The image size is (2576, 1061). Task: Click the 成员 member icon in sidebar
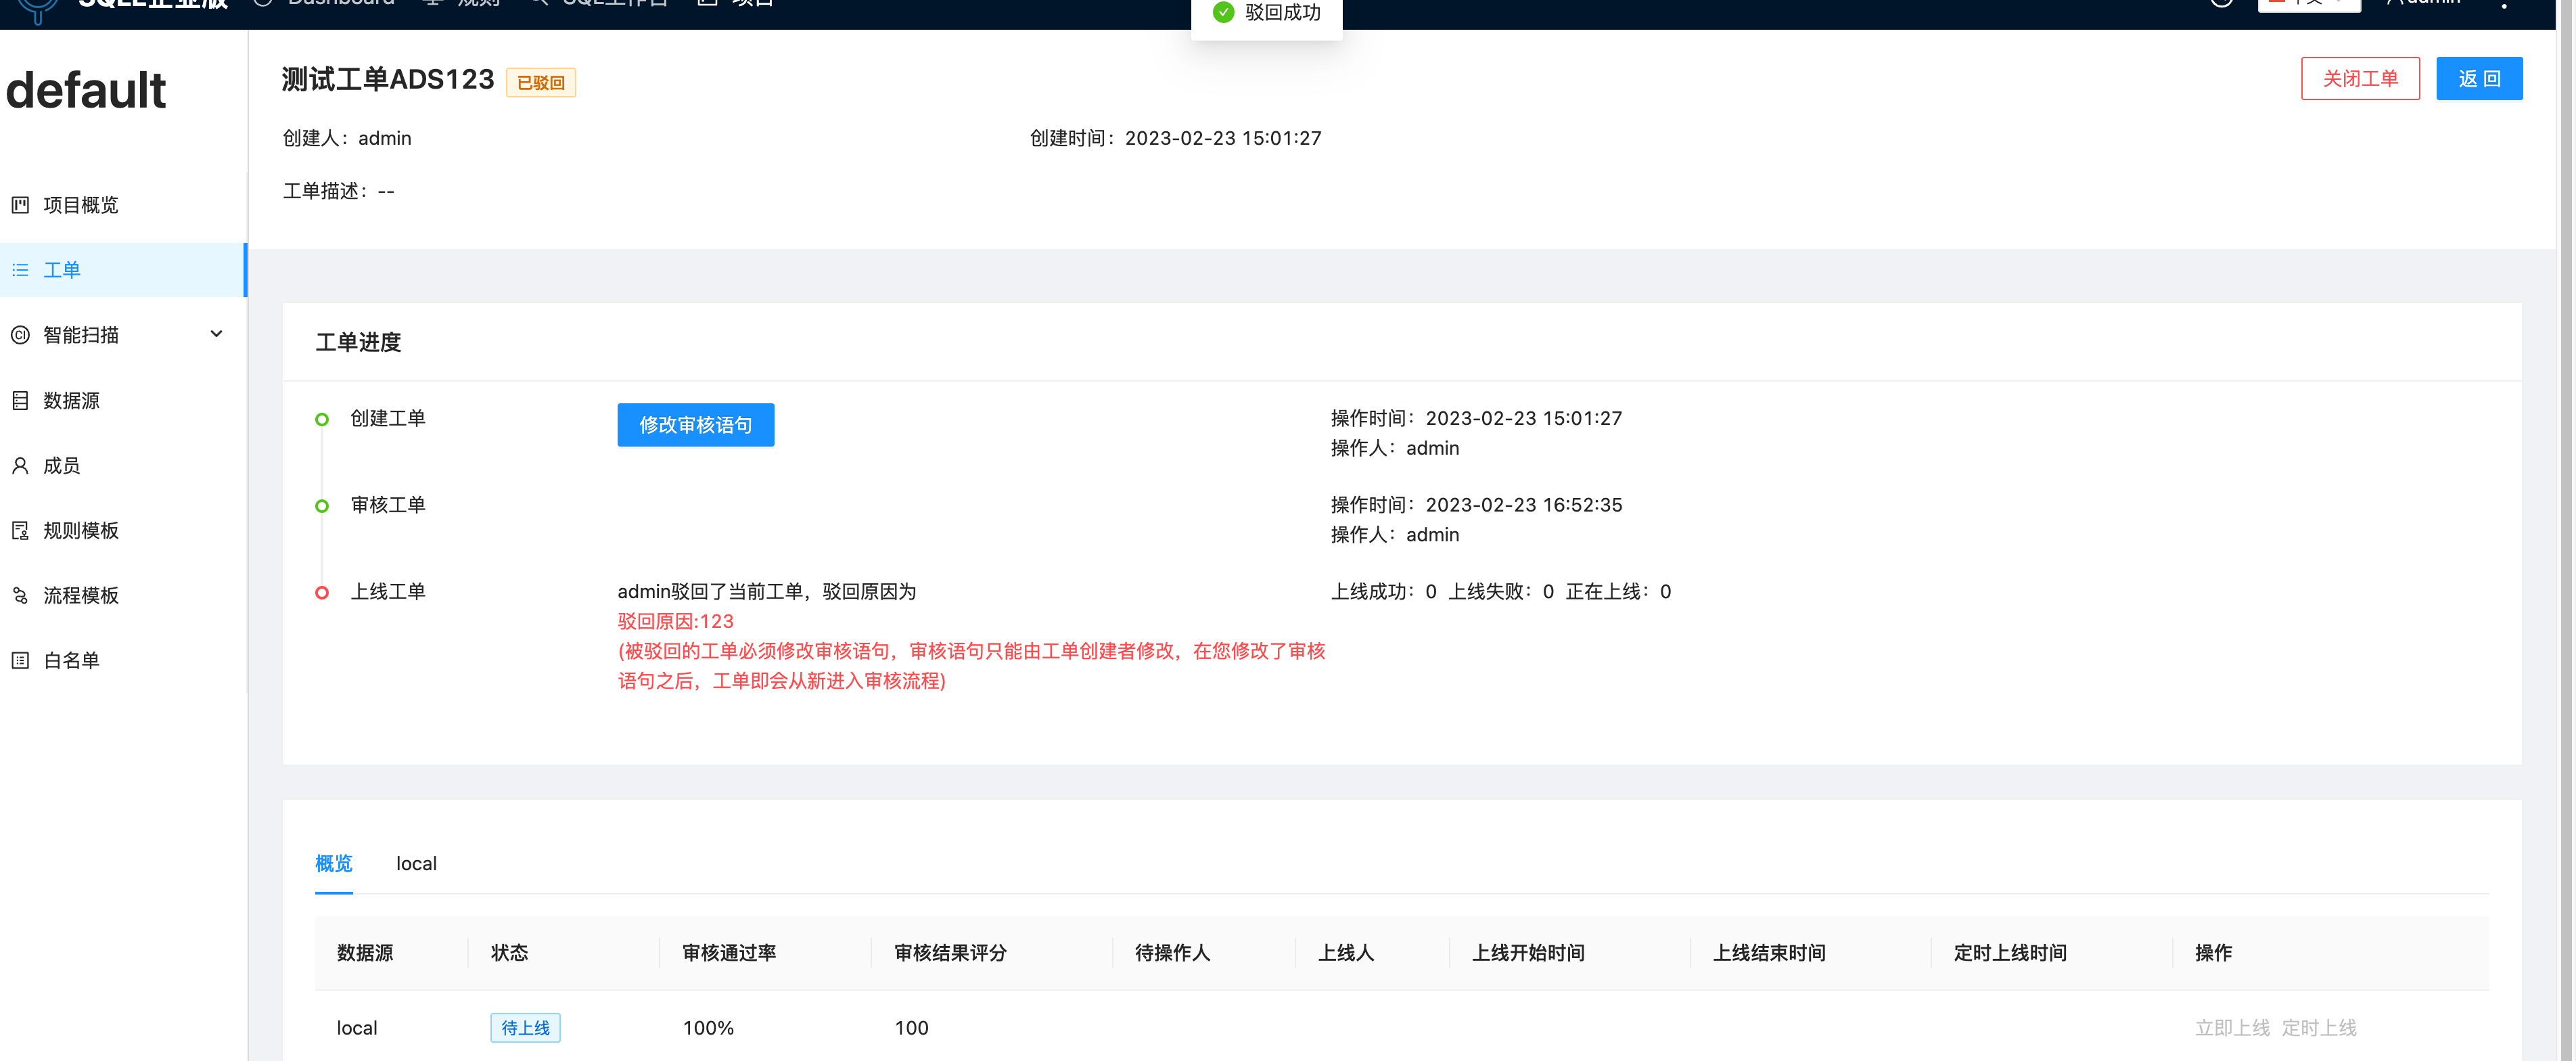[21, 465]
